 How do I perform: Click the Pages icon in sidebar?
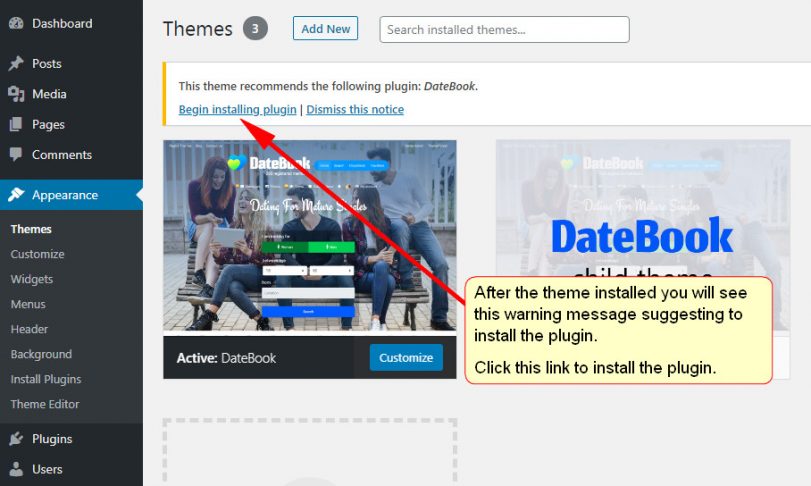[16, 124]
